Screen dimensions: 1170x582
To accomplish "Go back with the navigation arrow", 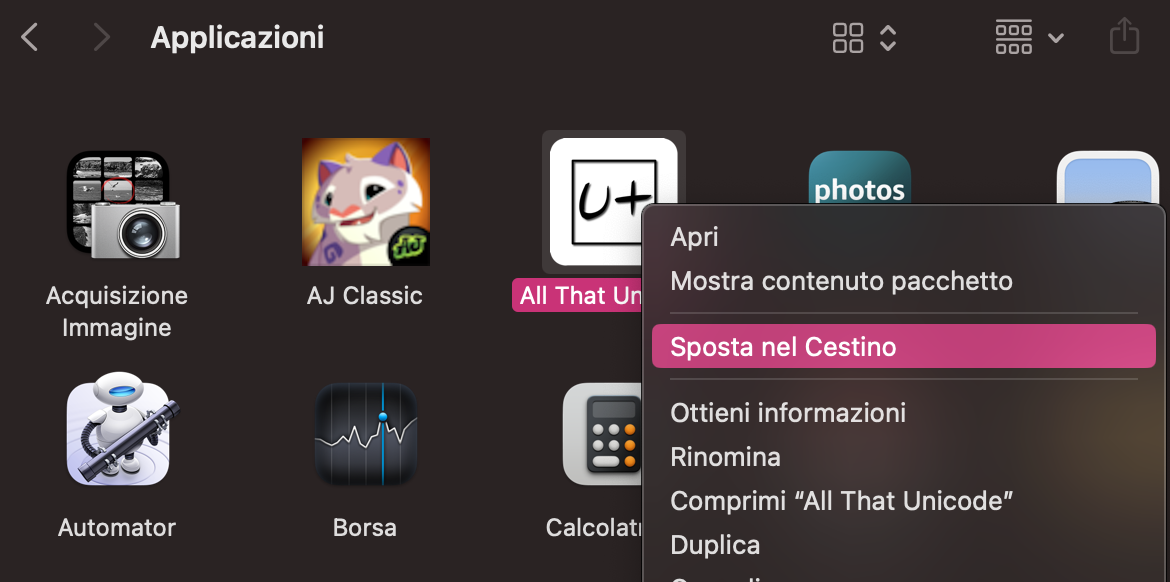I will click(x=29, y=36).
